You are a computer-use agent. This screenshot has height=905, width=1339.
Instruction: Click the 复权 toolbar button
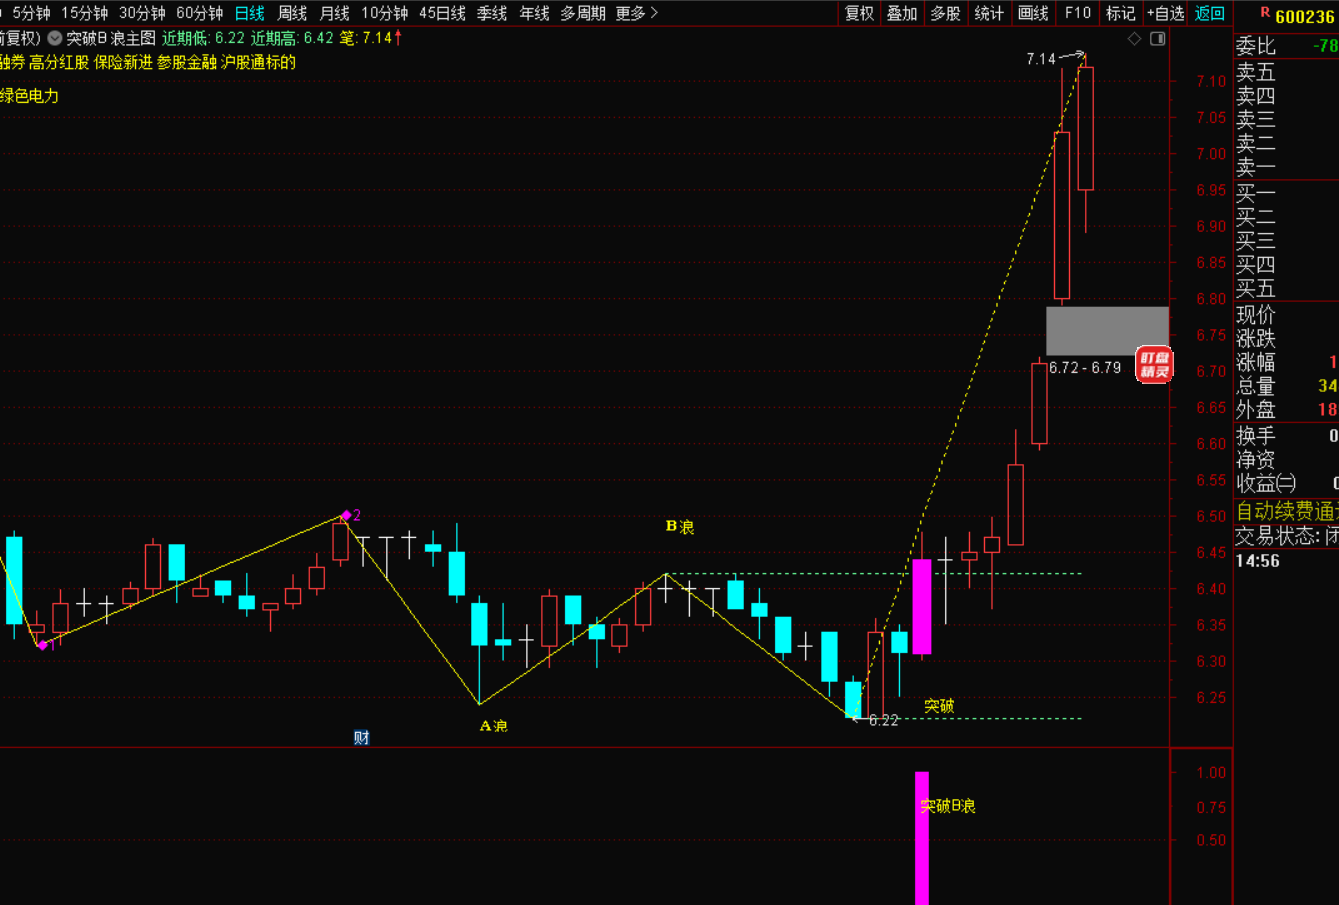pyautogui.click(x=859, y=13)
